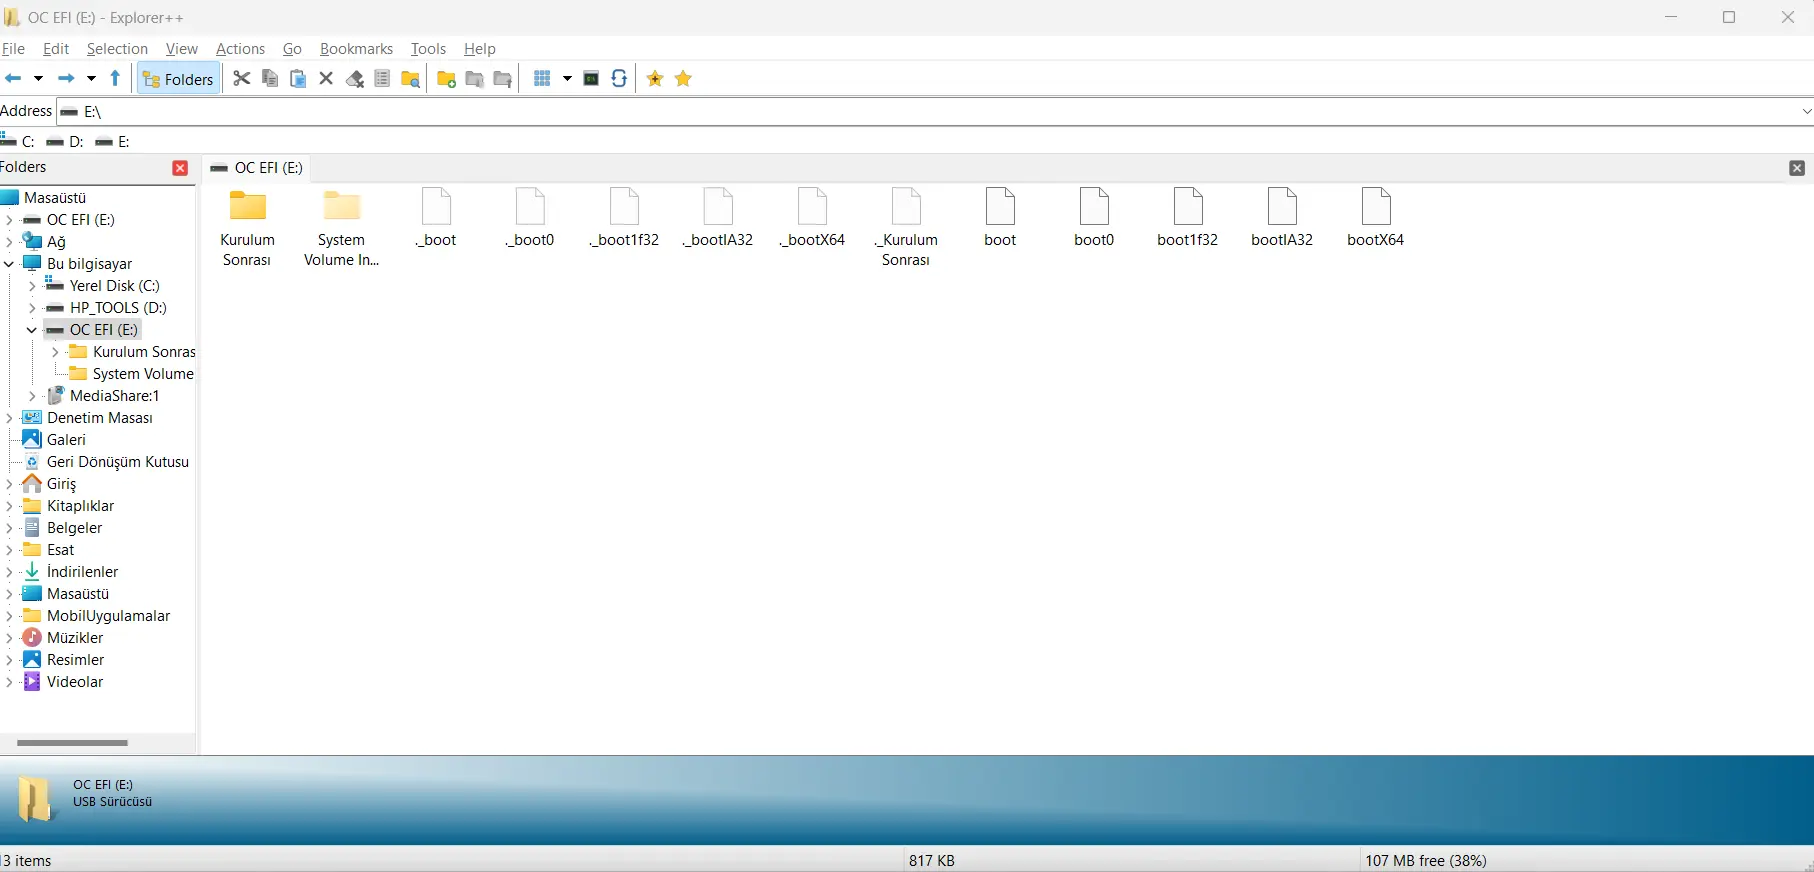Open the Actions menu
1814x872 pixels.
[240, 49]
